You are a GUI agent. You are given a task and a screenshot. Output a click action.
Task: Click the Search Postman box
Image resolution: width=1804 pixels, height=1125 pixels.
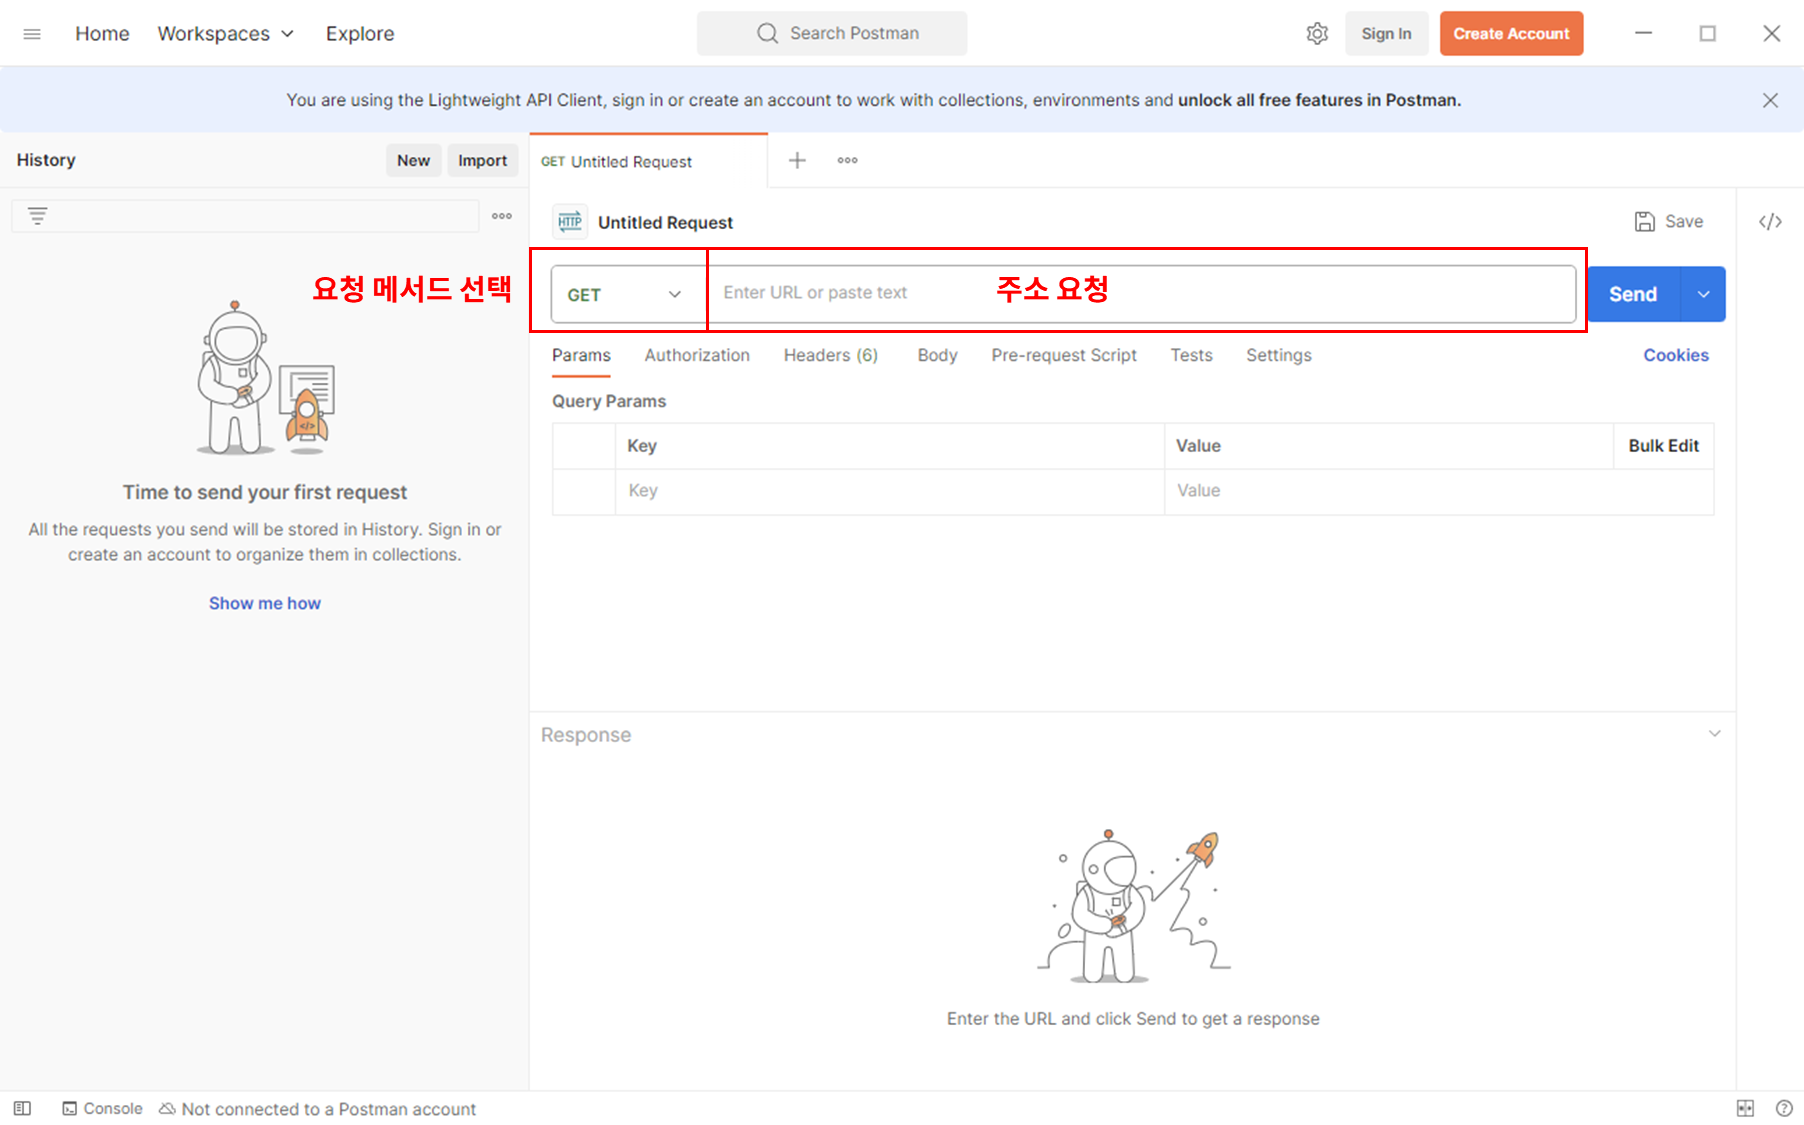coord(832,33)
